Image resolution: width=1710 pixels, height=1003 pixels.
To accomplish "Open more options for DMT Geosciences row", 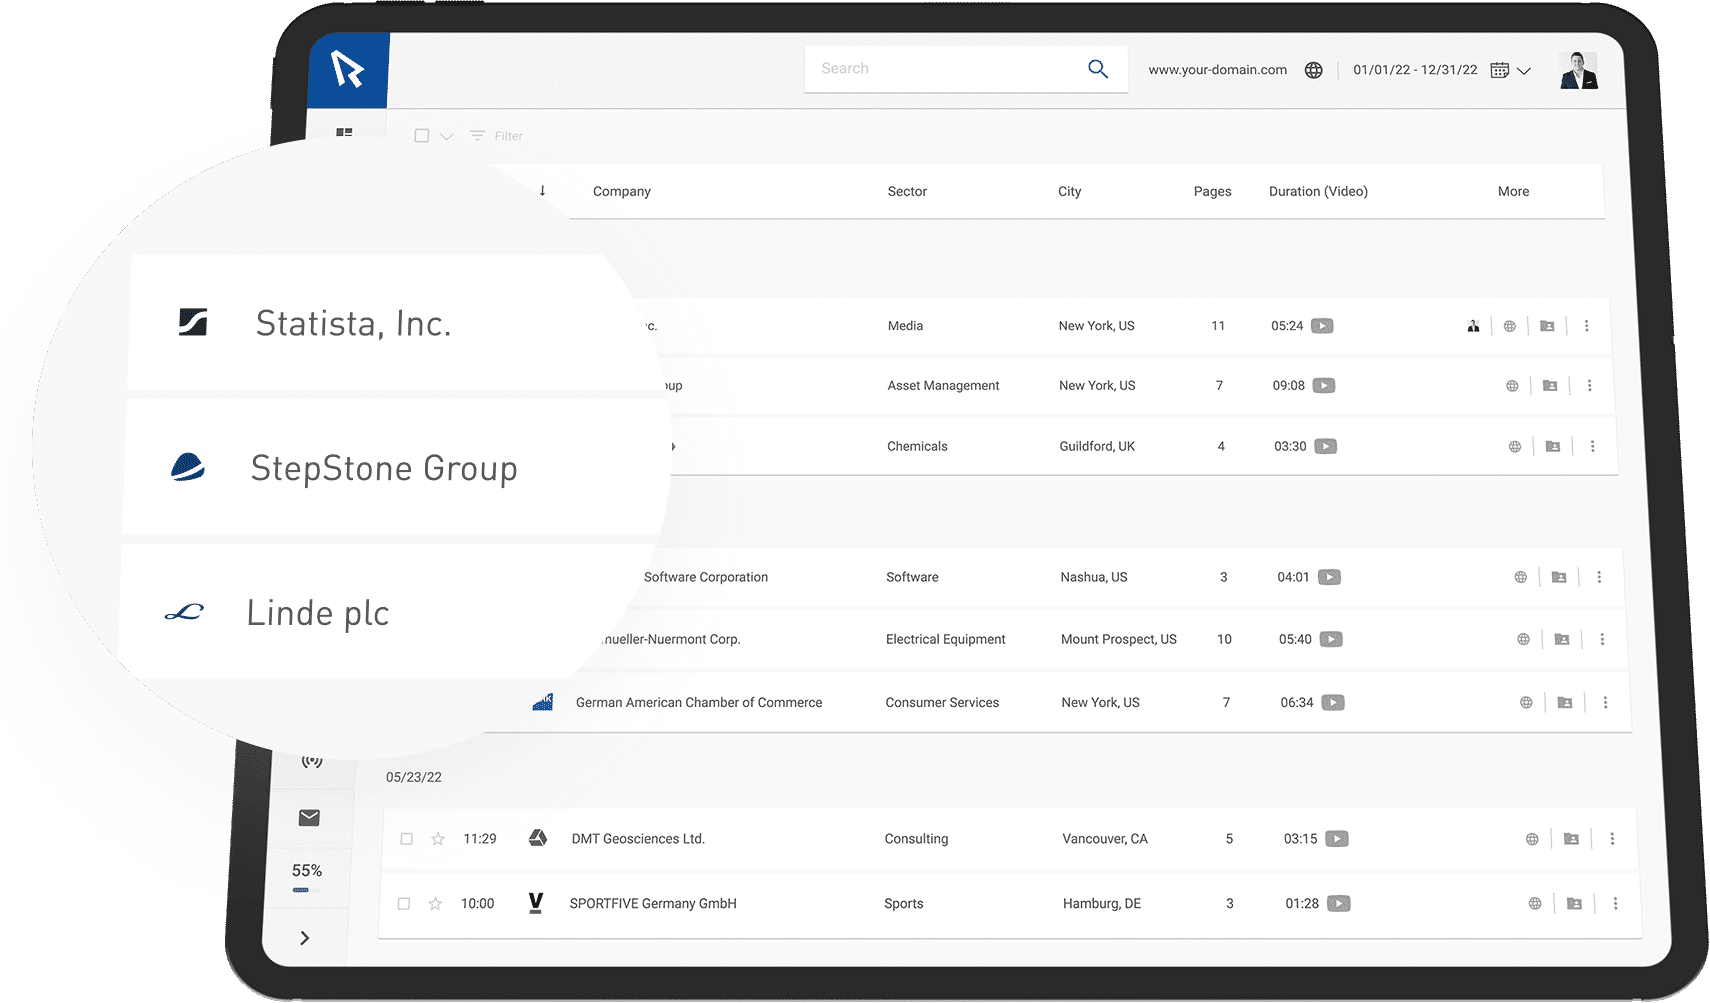I will click(x=1612, y=839).
